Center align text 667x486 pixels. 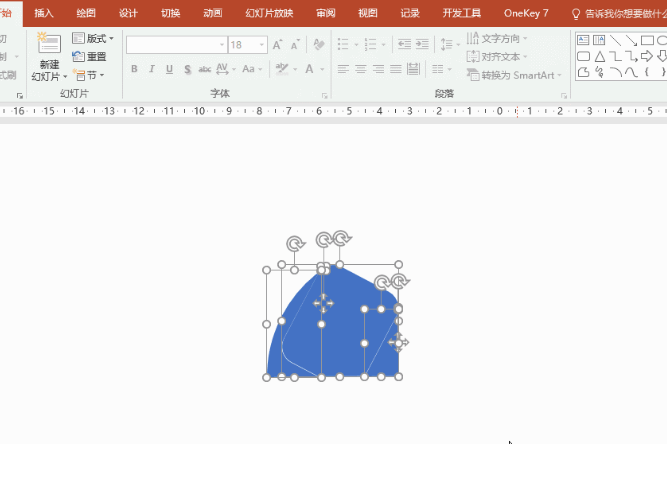pyautogui.click(x=361, y=69)
